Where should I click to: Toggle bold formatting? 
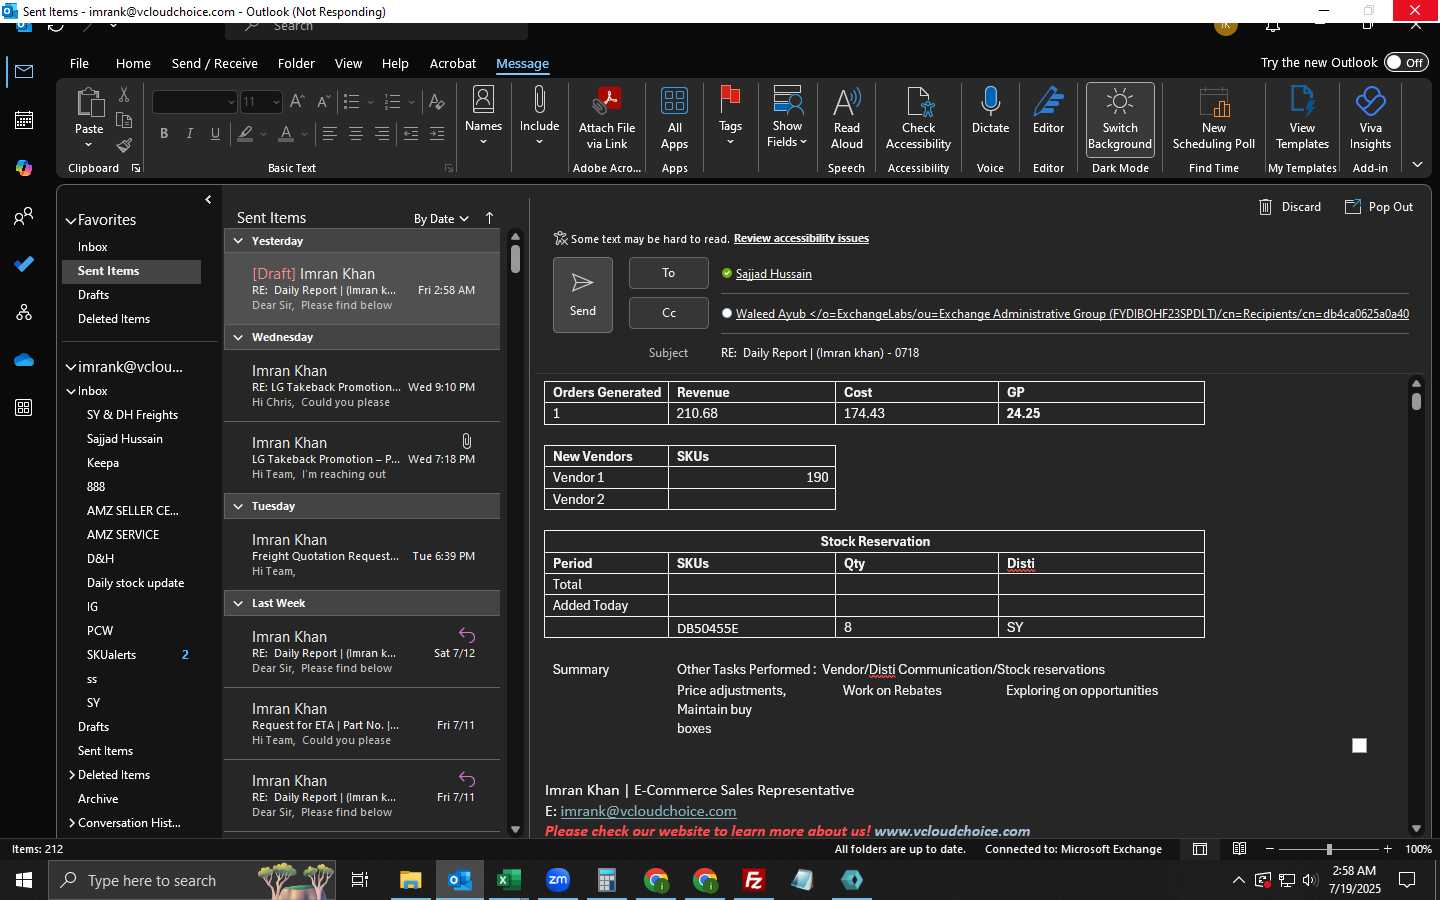click(164, 134)
